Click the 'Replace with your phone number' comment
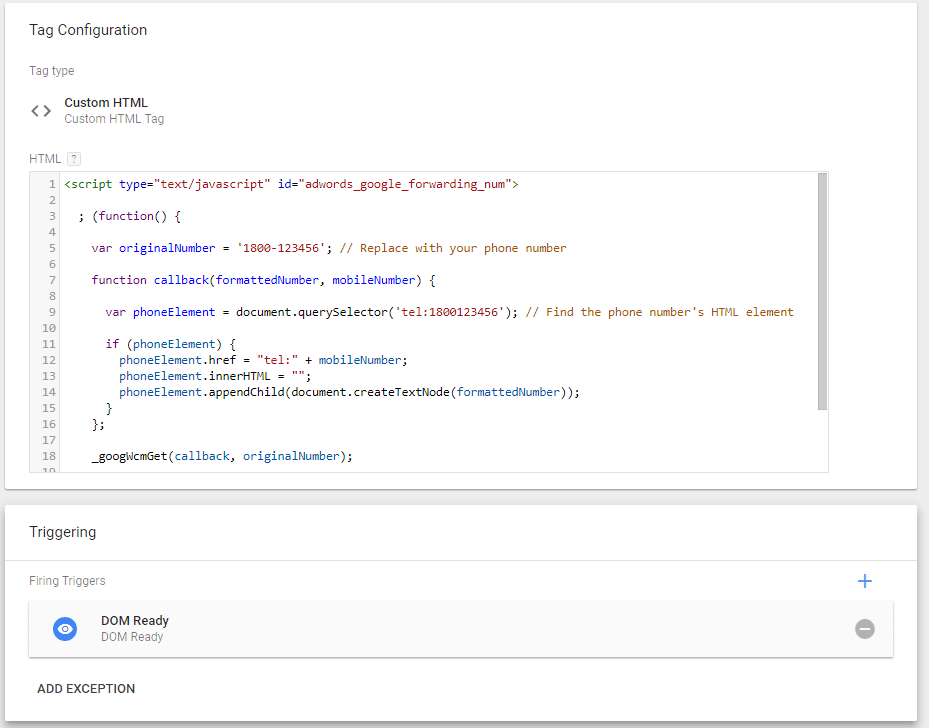This screenshot has height=728, width=929. pos(453,248)
